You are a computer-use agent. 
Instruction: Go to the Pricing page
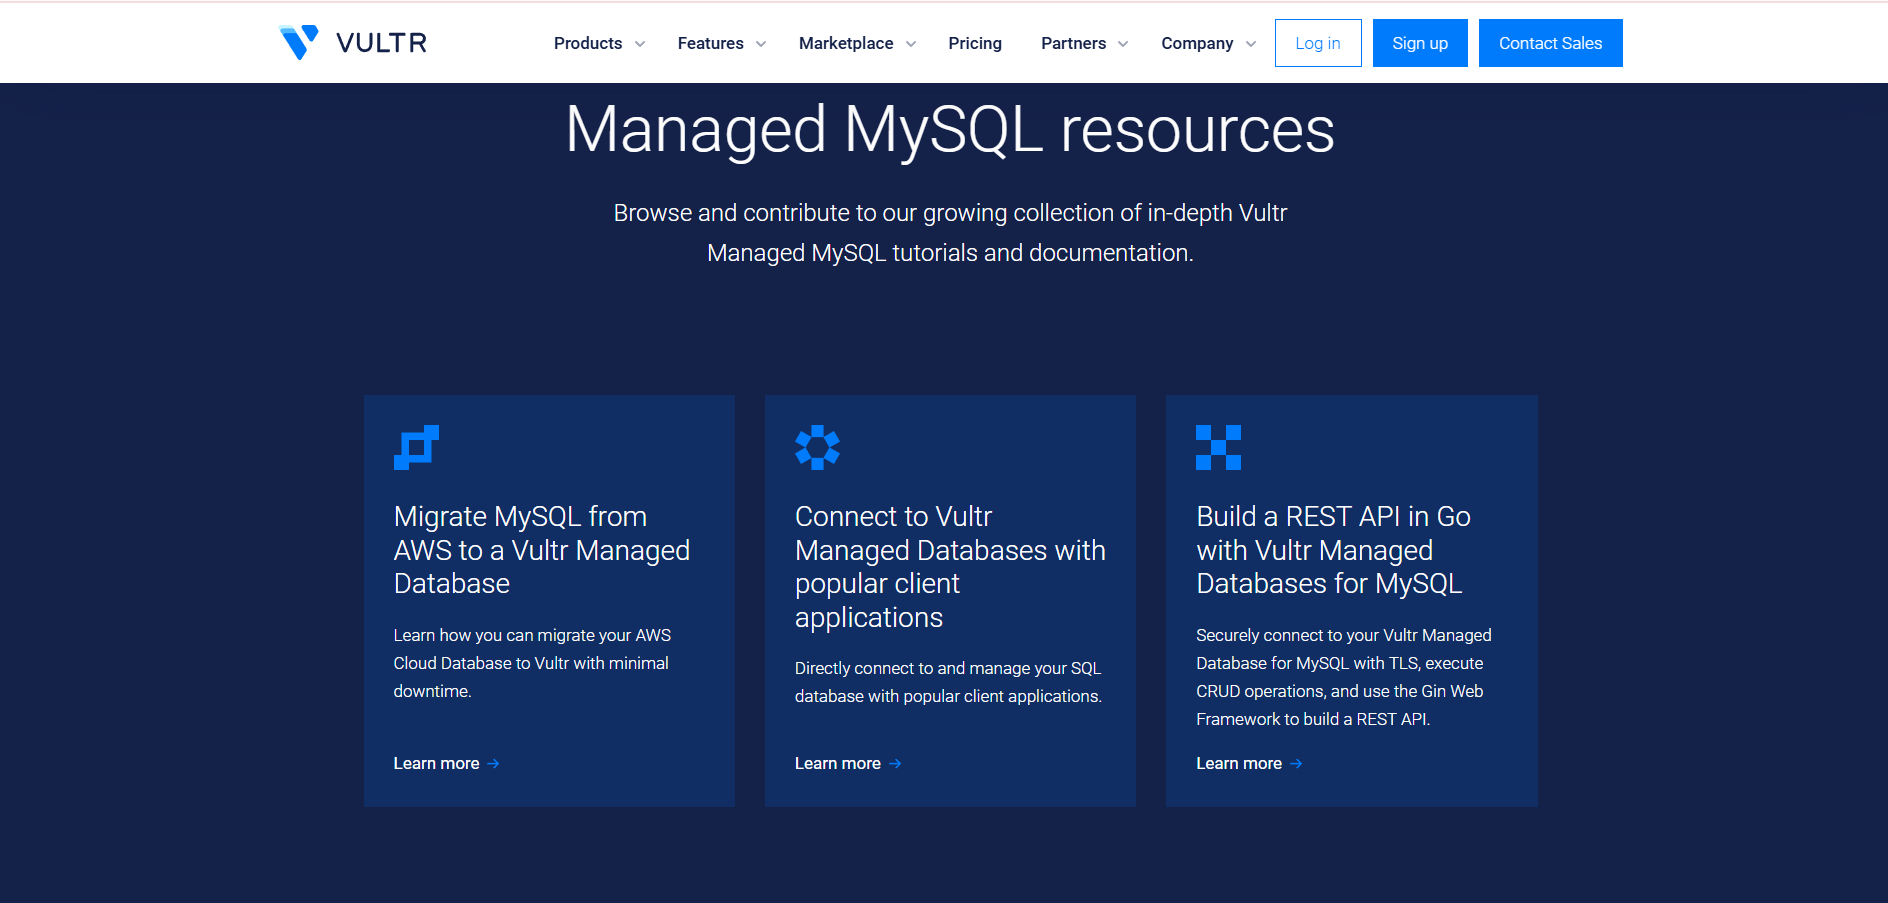974,43
